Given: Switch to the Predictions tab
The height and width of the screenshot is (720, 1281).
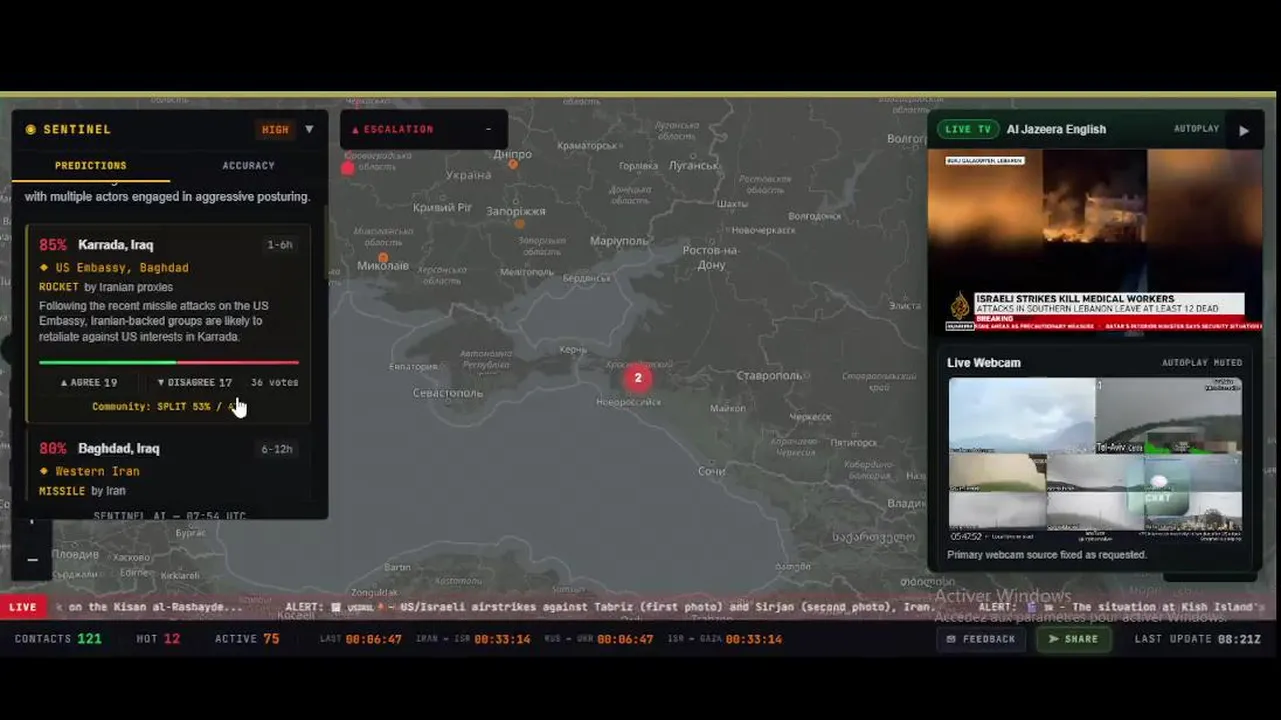Looking at the screenshot, I should [x=91, y=166].
